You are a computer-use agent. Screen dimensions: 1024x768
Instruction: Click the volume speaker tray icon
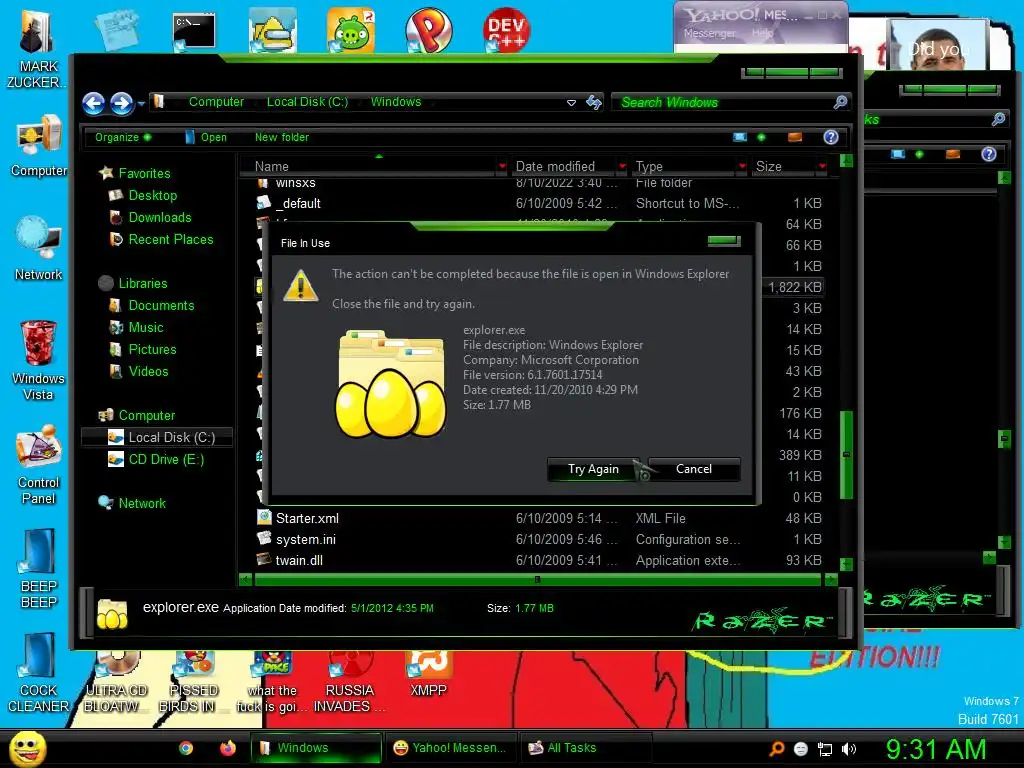pyautogui.click(x=849, y=749)
